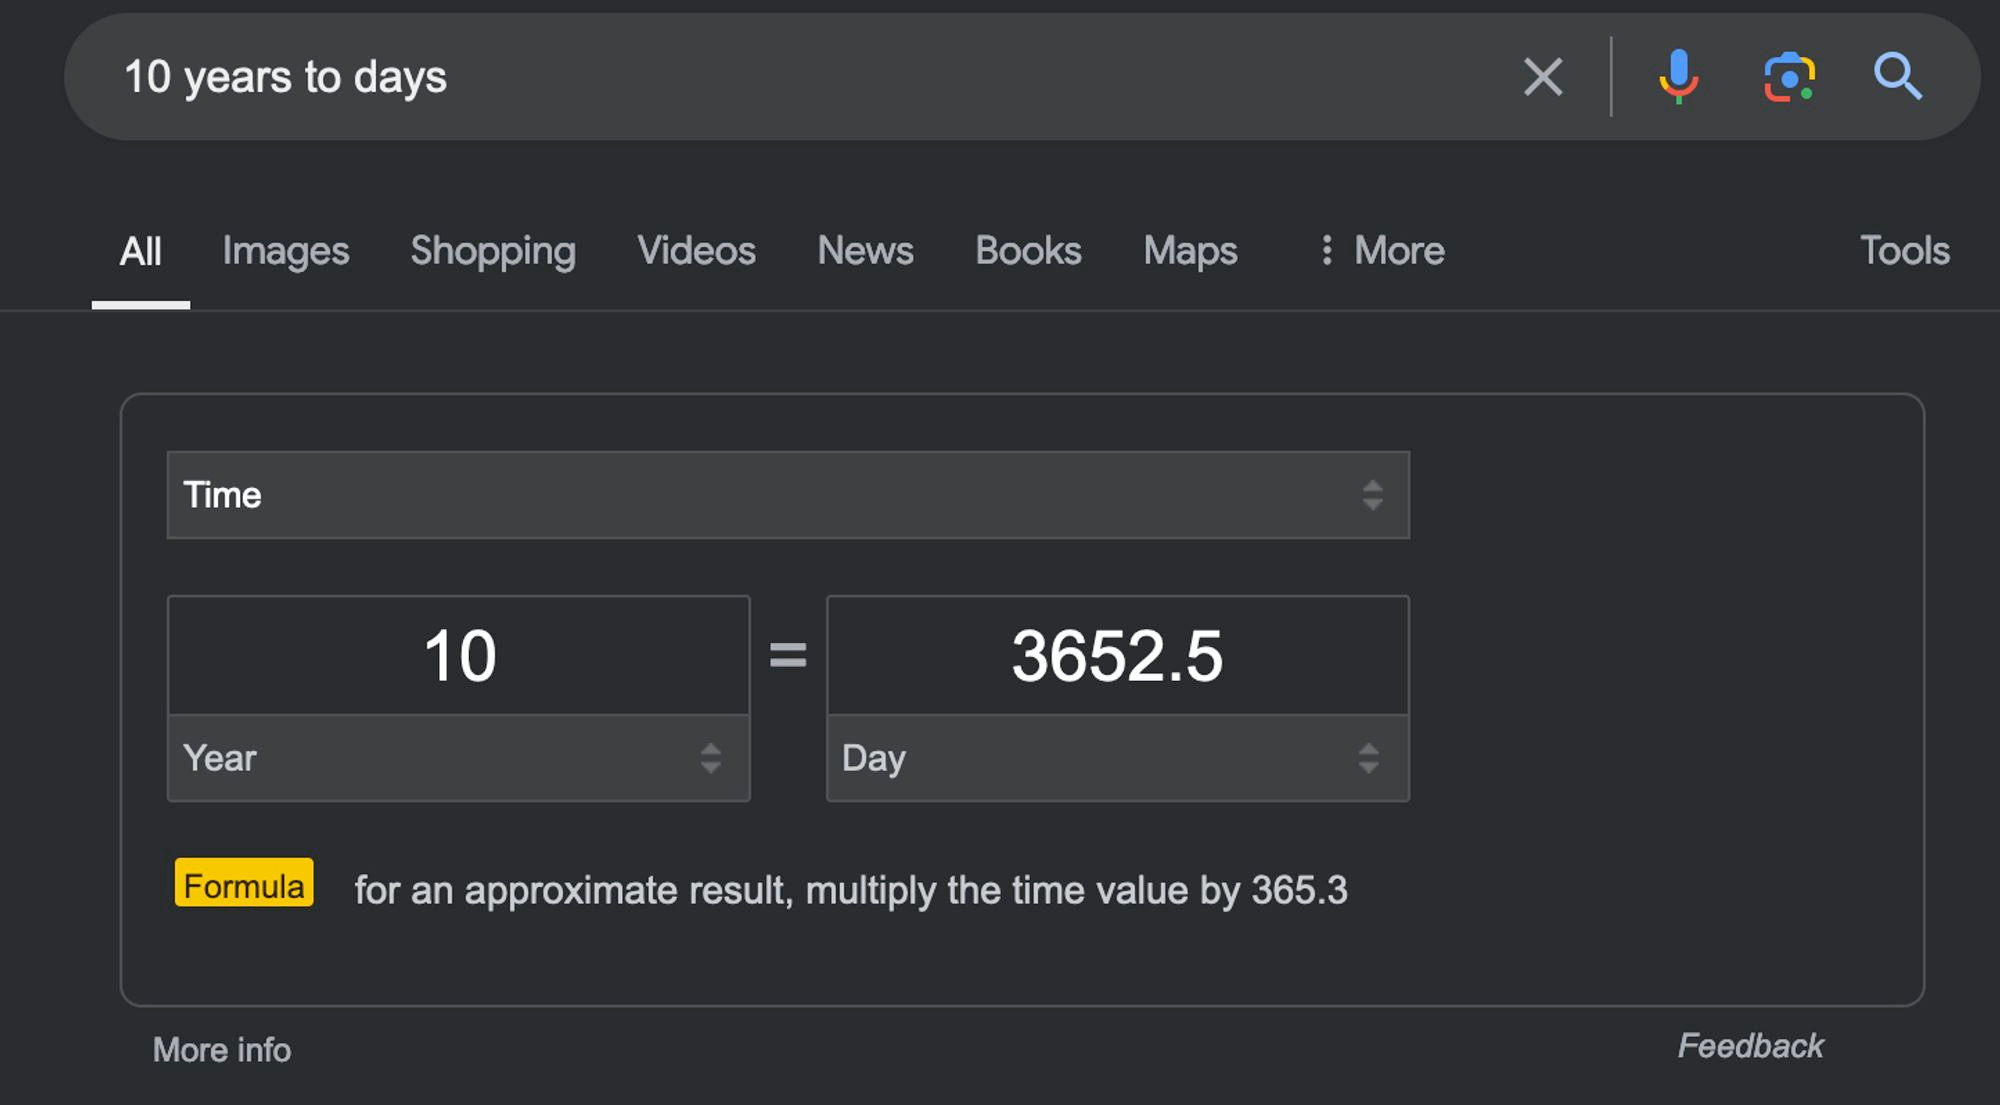Open the search Tools button
The image size is (2000, 1105).
(x=1904, y=251)
